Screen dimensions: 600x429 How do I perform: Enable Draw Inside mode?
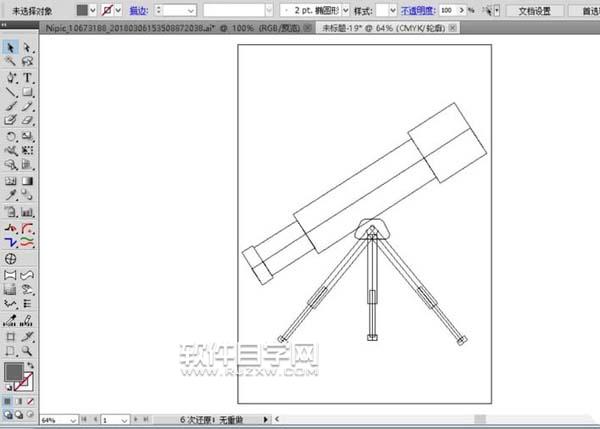[x=30, y=414]
